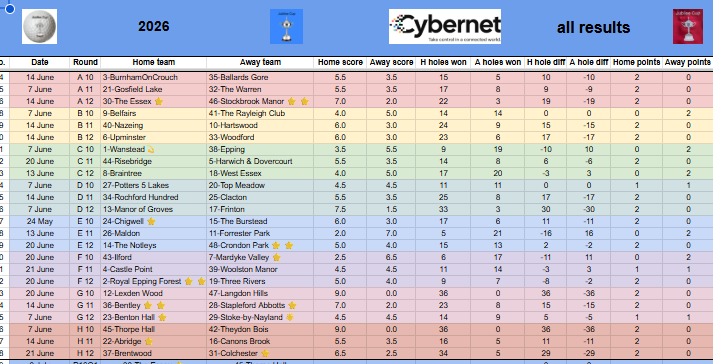
Task: Click the 'A holes won' column header
Action: tap(497, 62)
